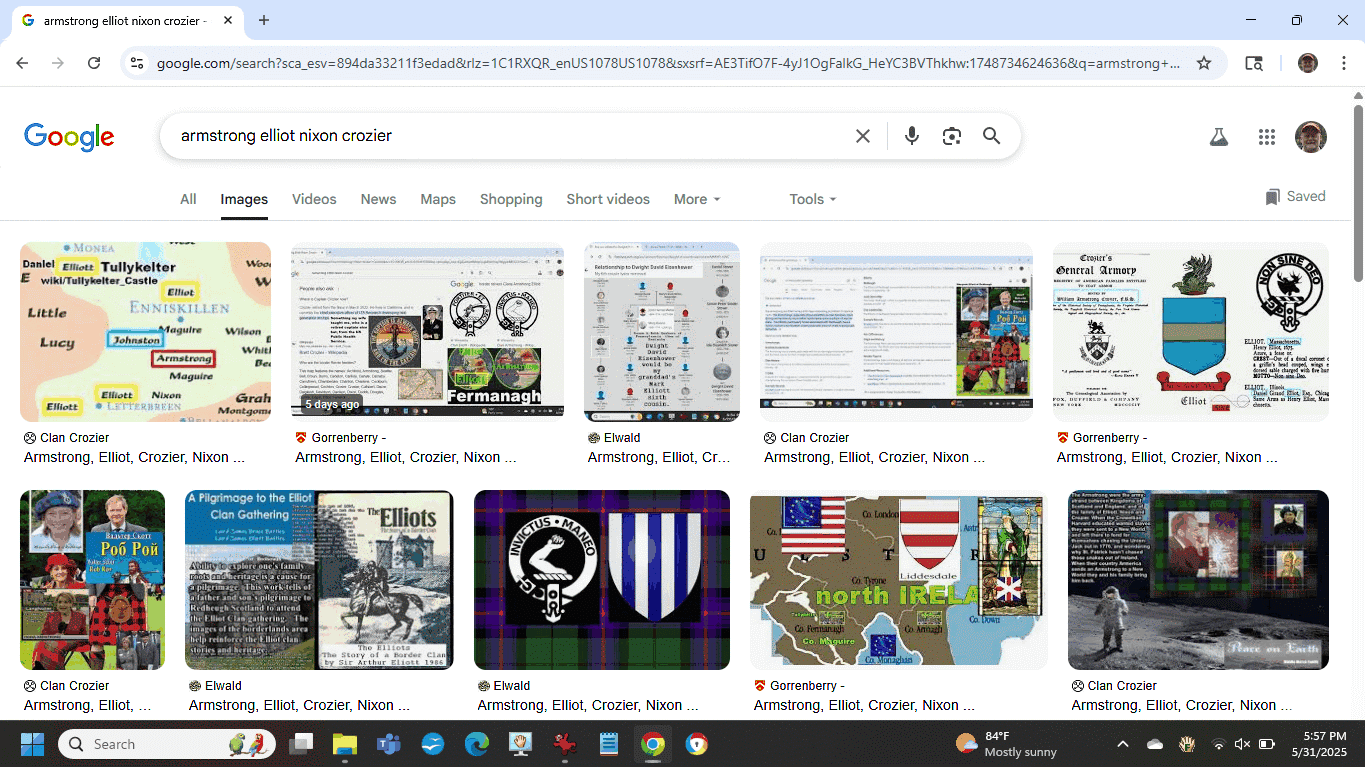Open the Saved items link
This screenshot has width=1365, height=767.
click(1295, 196)
